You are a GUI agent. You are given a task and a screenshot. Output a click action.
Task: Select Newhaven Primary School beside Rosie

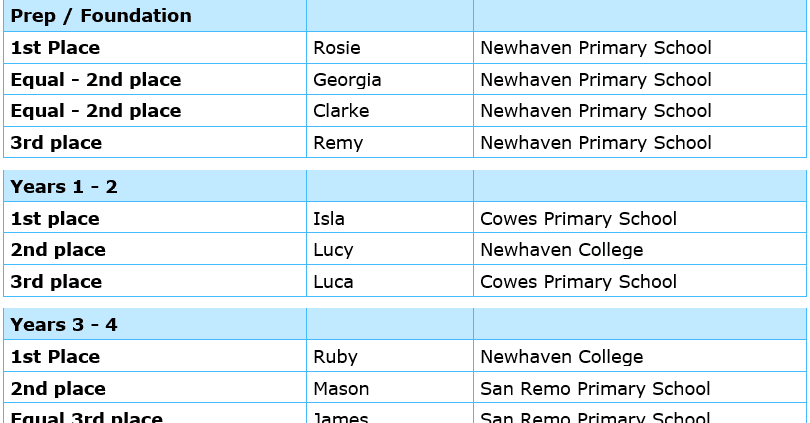tap(596, 48)
